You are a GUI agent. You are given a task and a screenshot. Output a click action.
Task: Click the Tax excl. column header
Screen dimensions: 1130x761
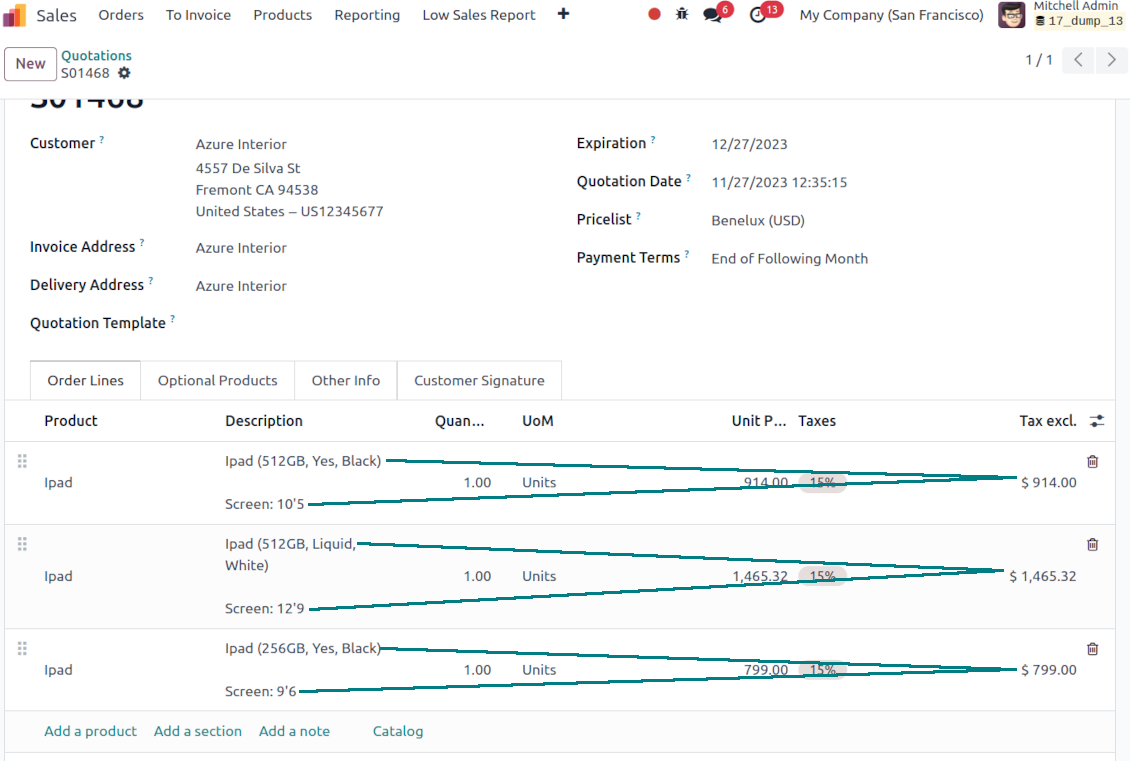(x=1047, y=421)
